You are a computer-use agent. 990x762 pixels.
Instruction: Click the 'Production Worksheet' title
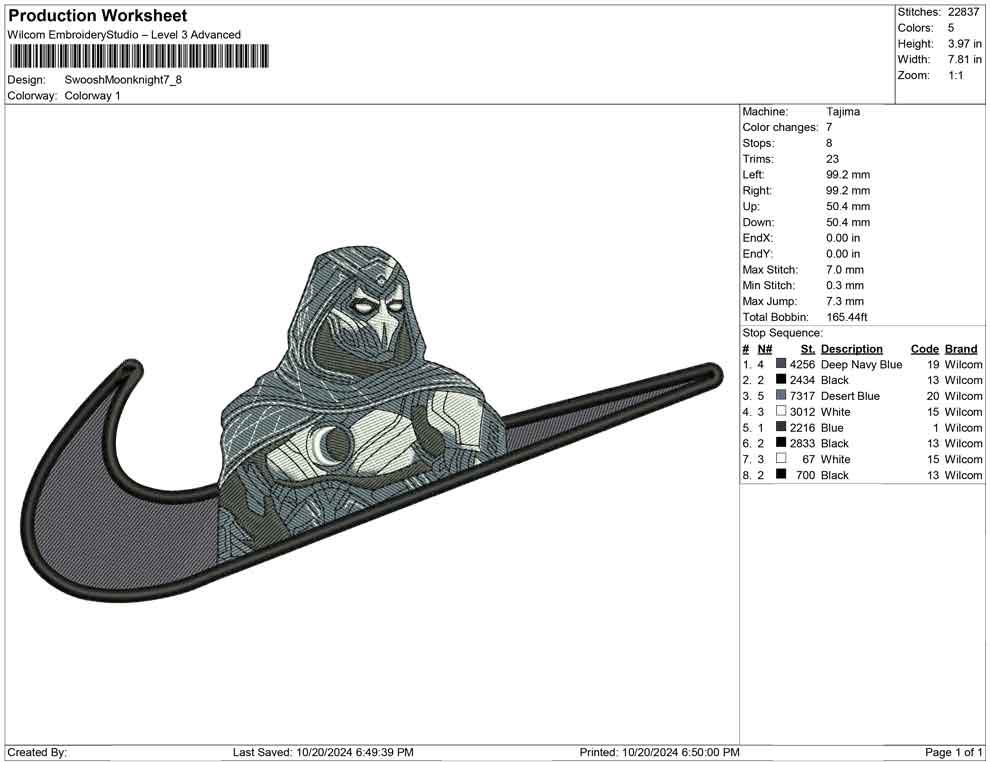pyautogui.click(x=98, y=16)
